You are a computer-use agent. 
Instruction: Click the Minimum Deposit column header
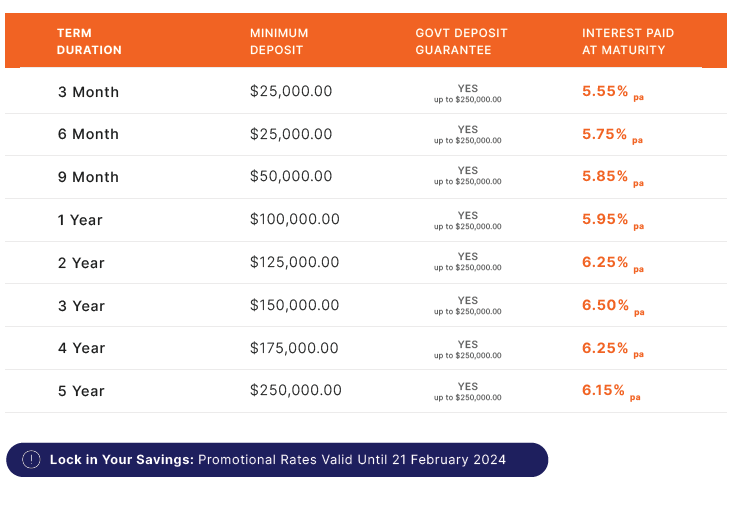(x=279, y=41)
